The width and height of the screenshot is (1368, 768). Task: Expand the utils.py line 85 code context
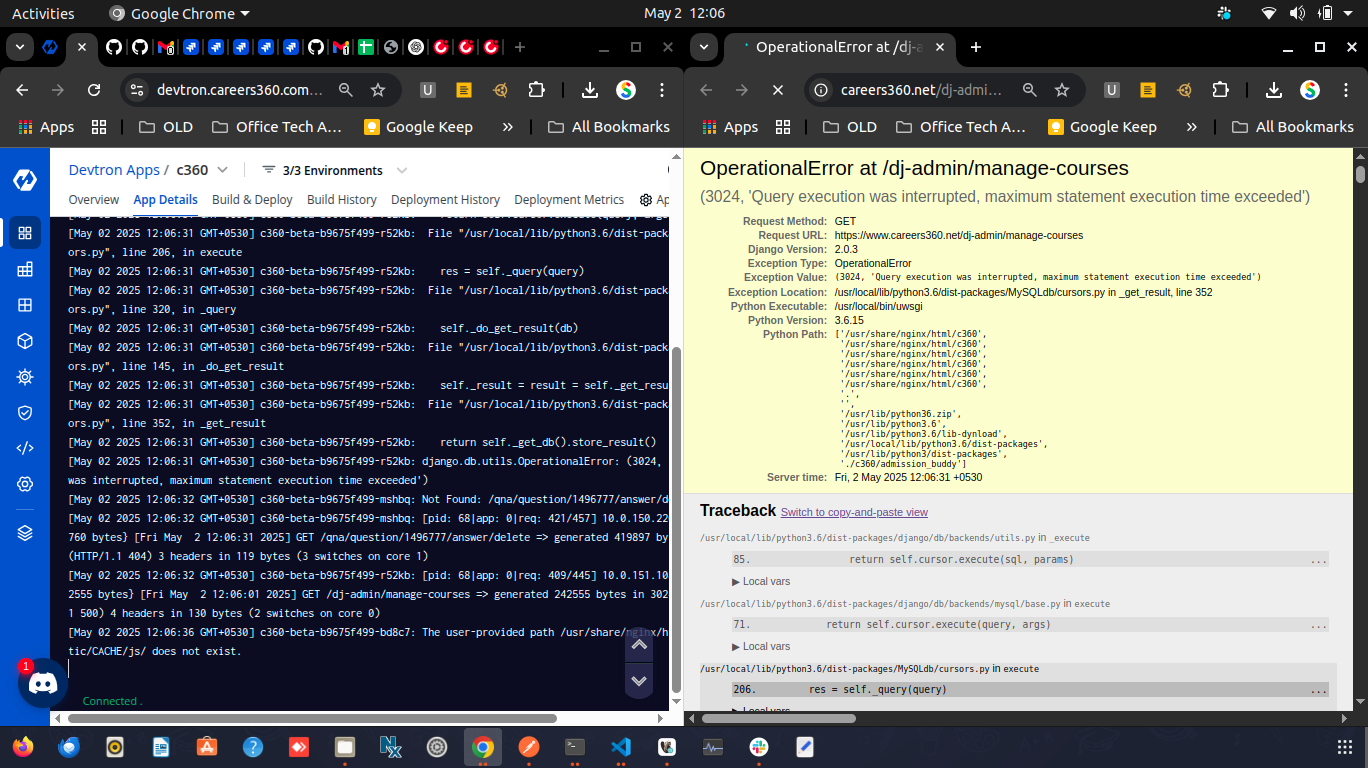tap(1030, 559)
